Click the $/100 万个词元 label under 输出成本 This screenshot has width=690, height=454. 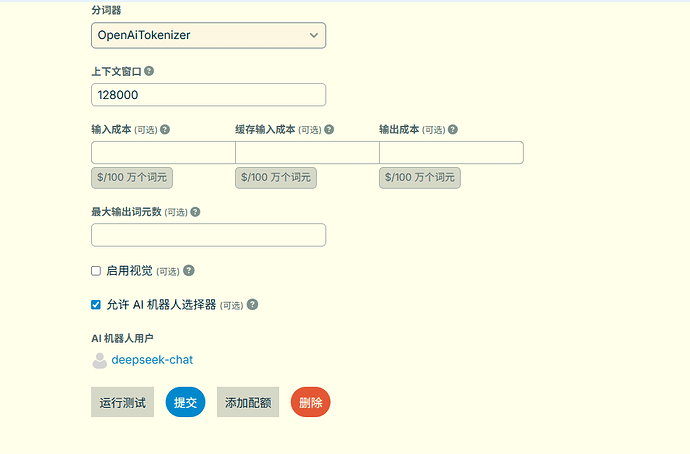pyautogui.click(x=420, y=178)
